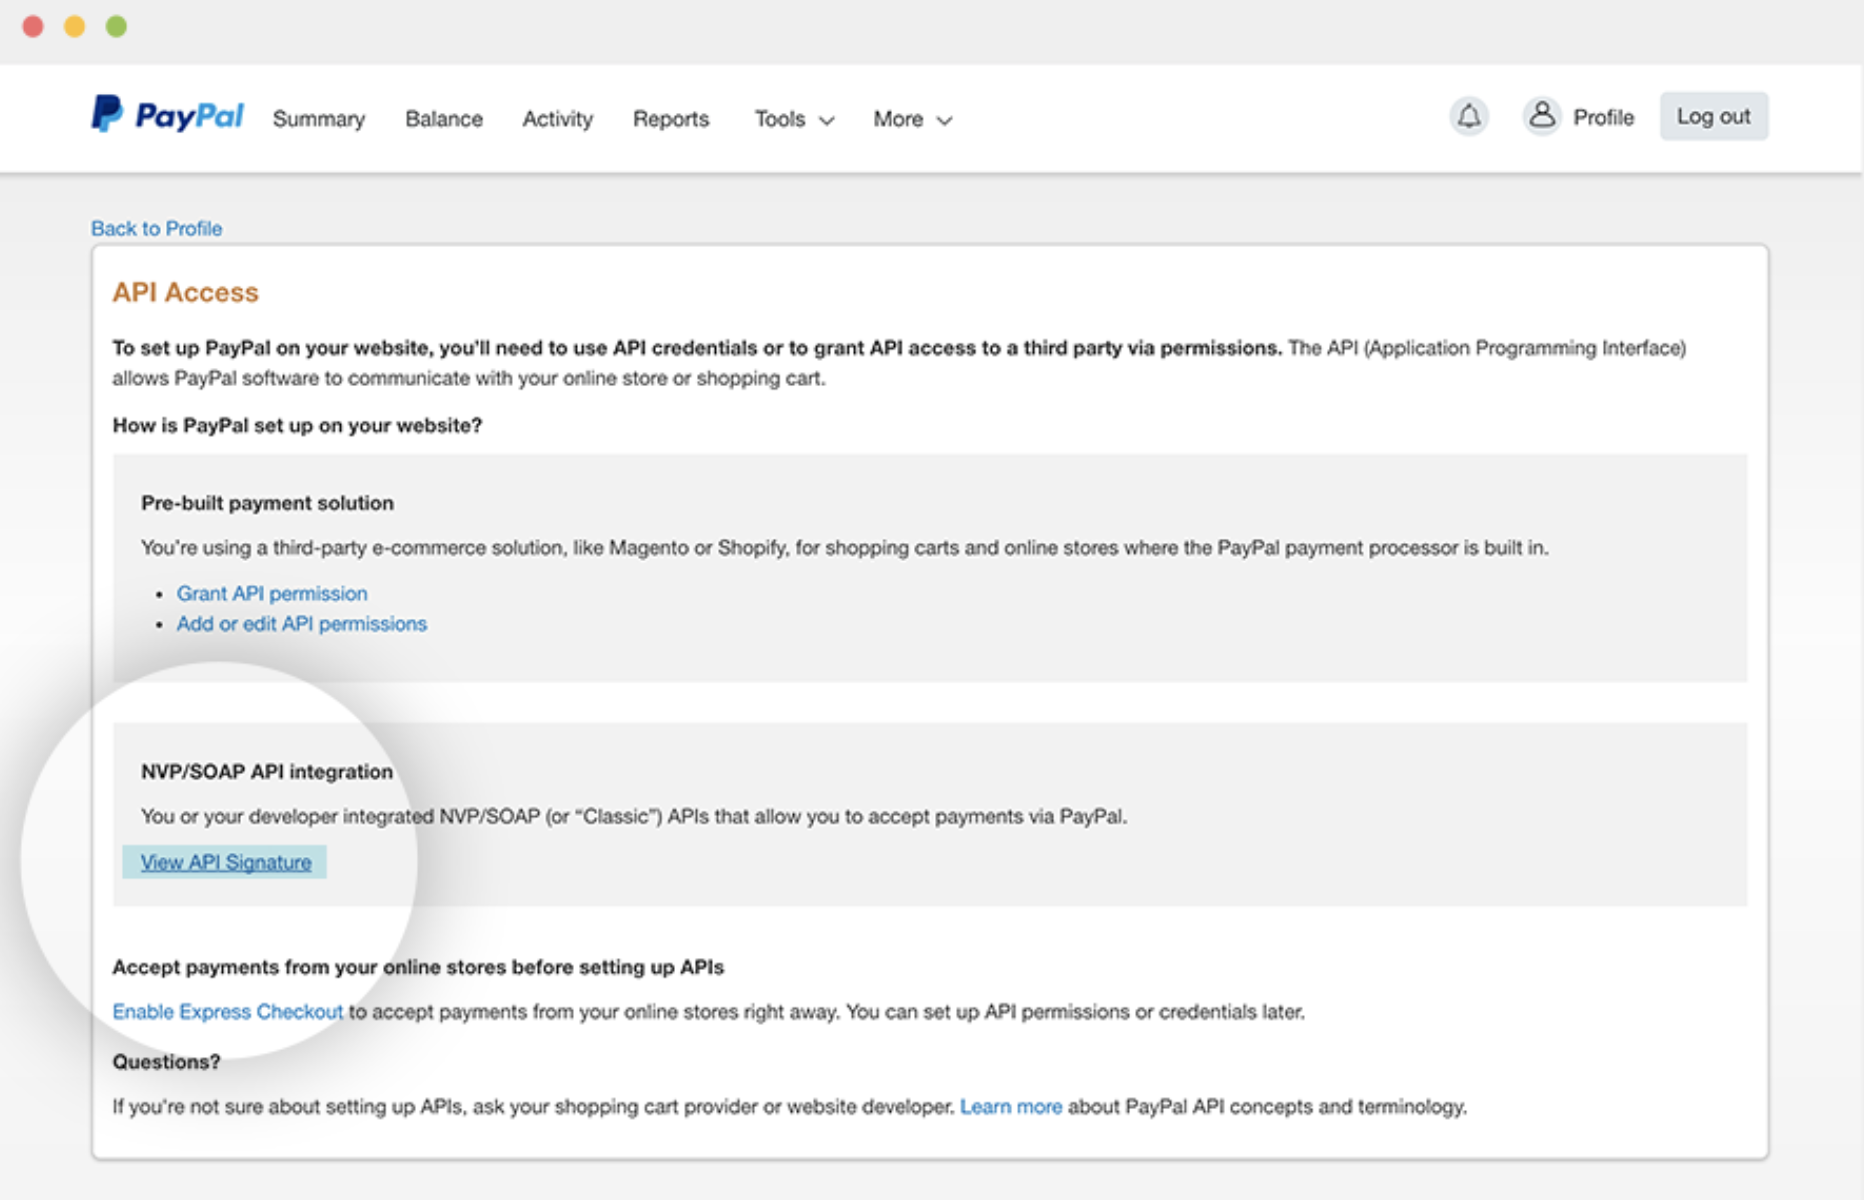Open the Balance page
This screenshot has height=1200, width=1864.
(444, 119)
